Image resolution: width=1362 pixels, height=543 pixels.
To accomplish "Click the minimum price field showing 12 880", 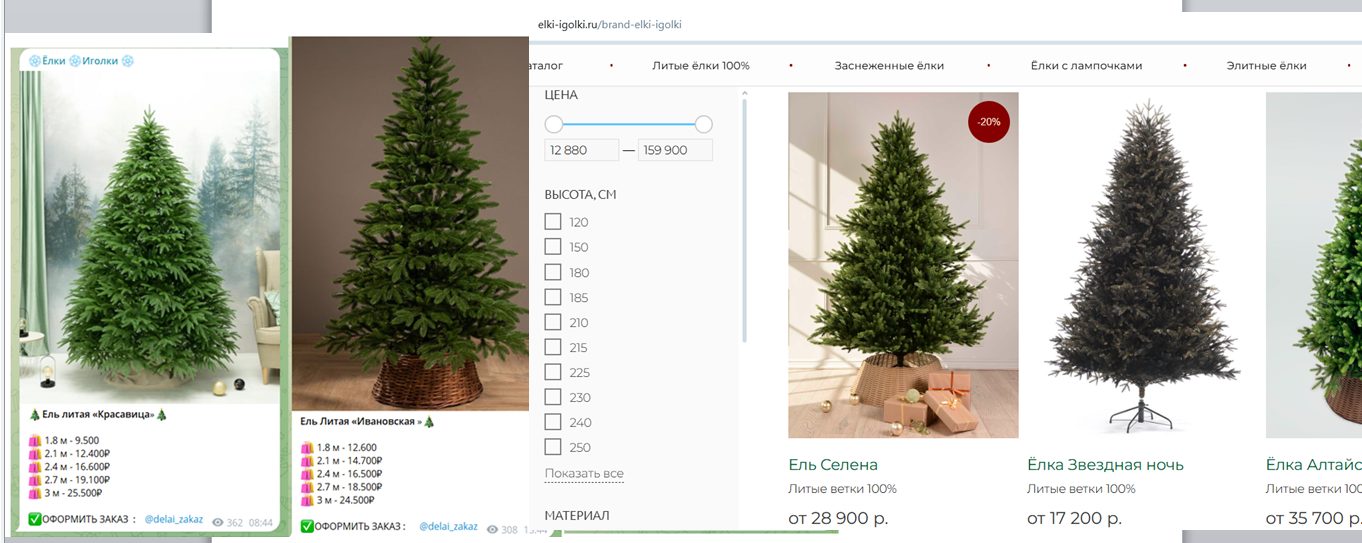I will [x=582, y=150].
